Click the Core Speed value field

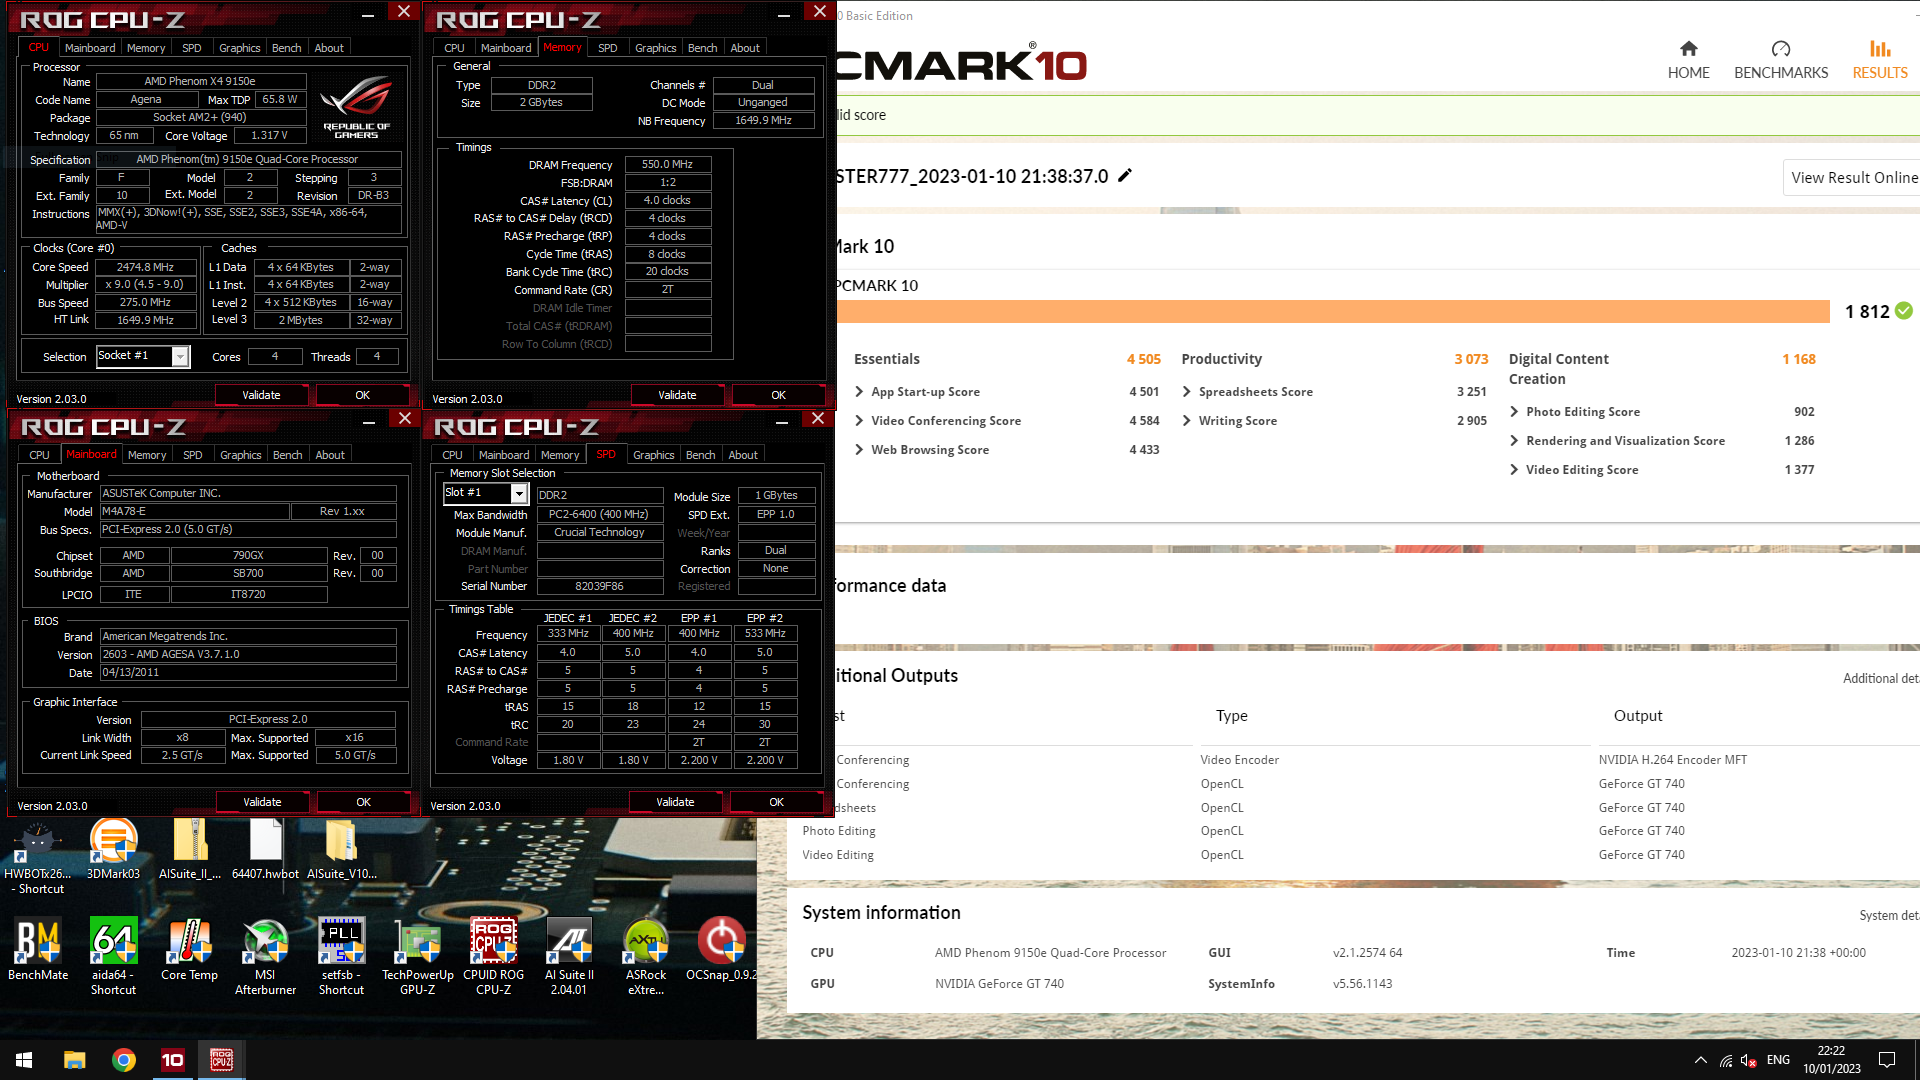point(145,267)
